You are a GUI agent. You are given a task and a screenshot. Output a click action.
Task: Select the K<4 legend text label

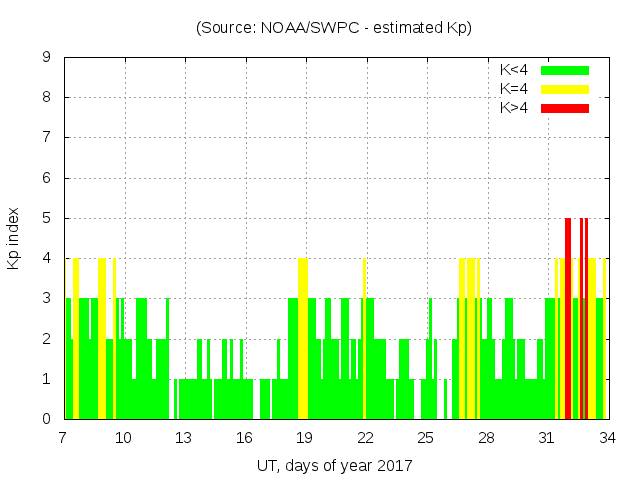pyautogui.click(x=514, y=70)
